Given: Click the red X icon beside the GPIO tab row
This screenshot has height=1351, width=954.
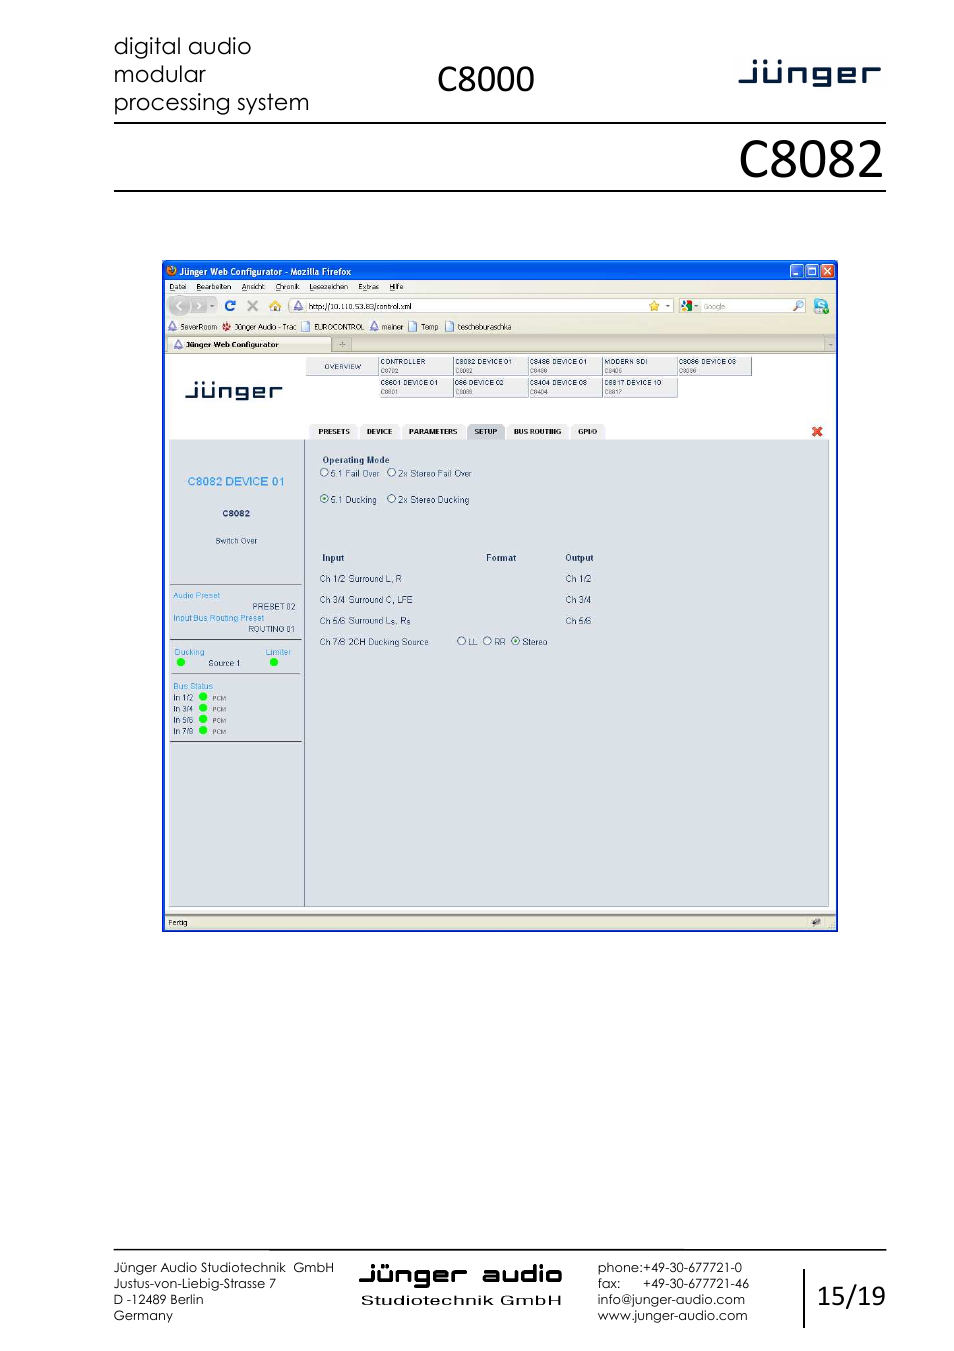Looking at the screenshot, I should tap(817, 432).
